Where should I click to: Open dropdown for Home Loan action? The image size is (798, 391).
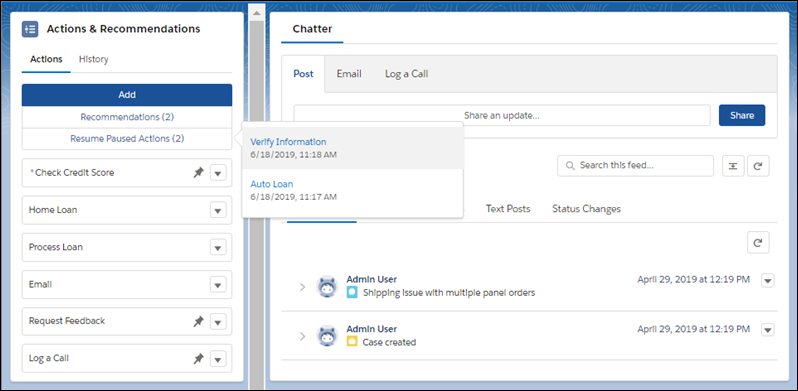coord(218,210)
